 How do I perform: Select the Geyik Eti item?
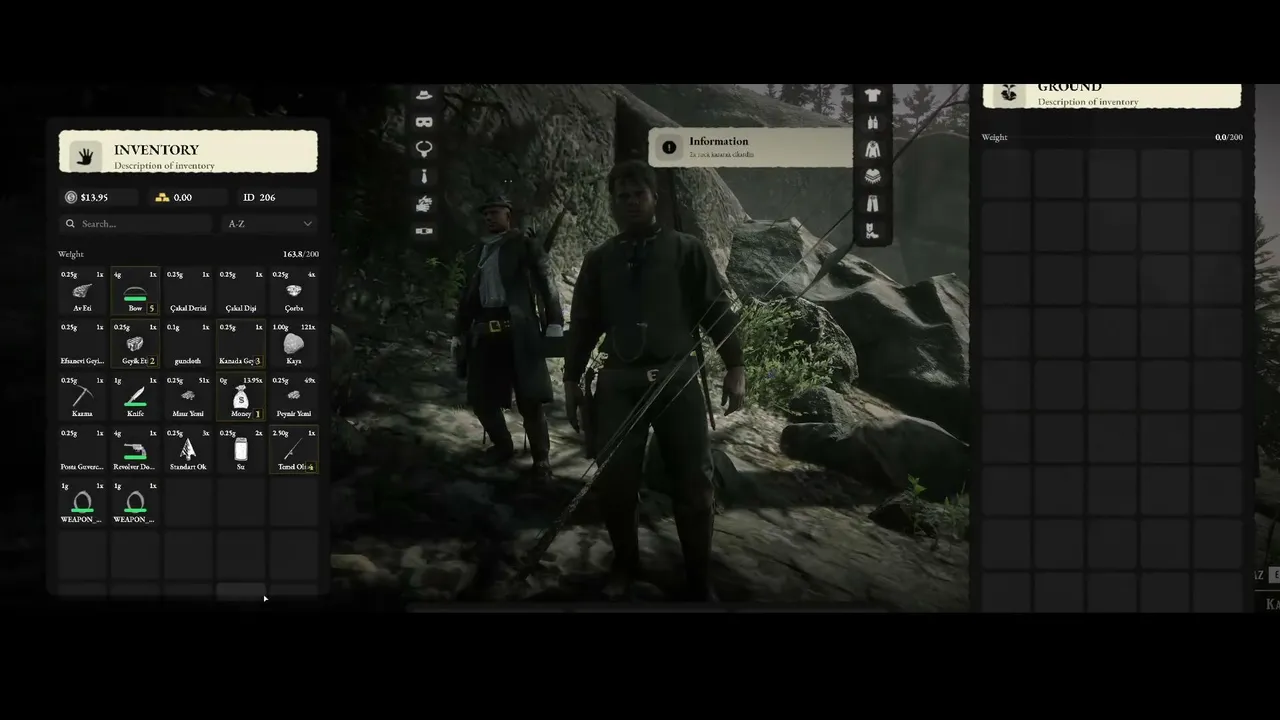click(x=135, y=344)
